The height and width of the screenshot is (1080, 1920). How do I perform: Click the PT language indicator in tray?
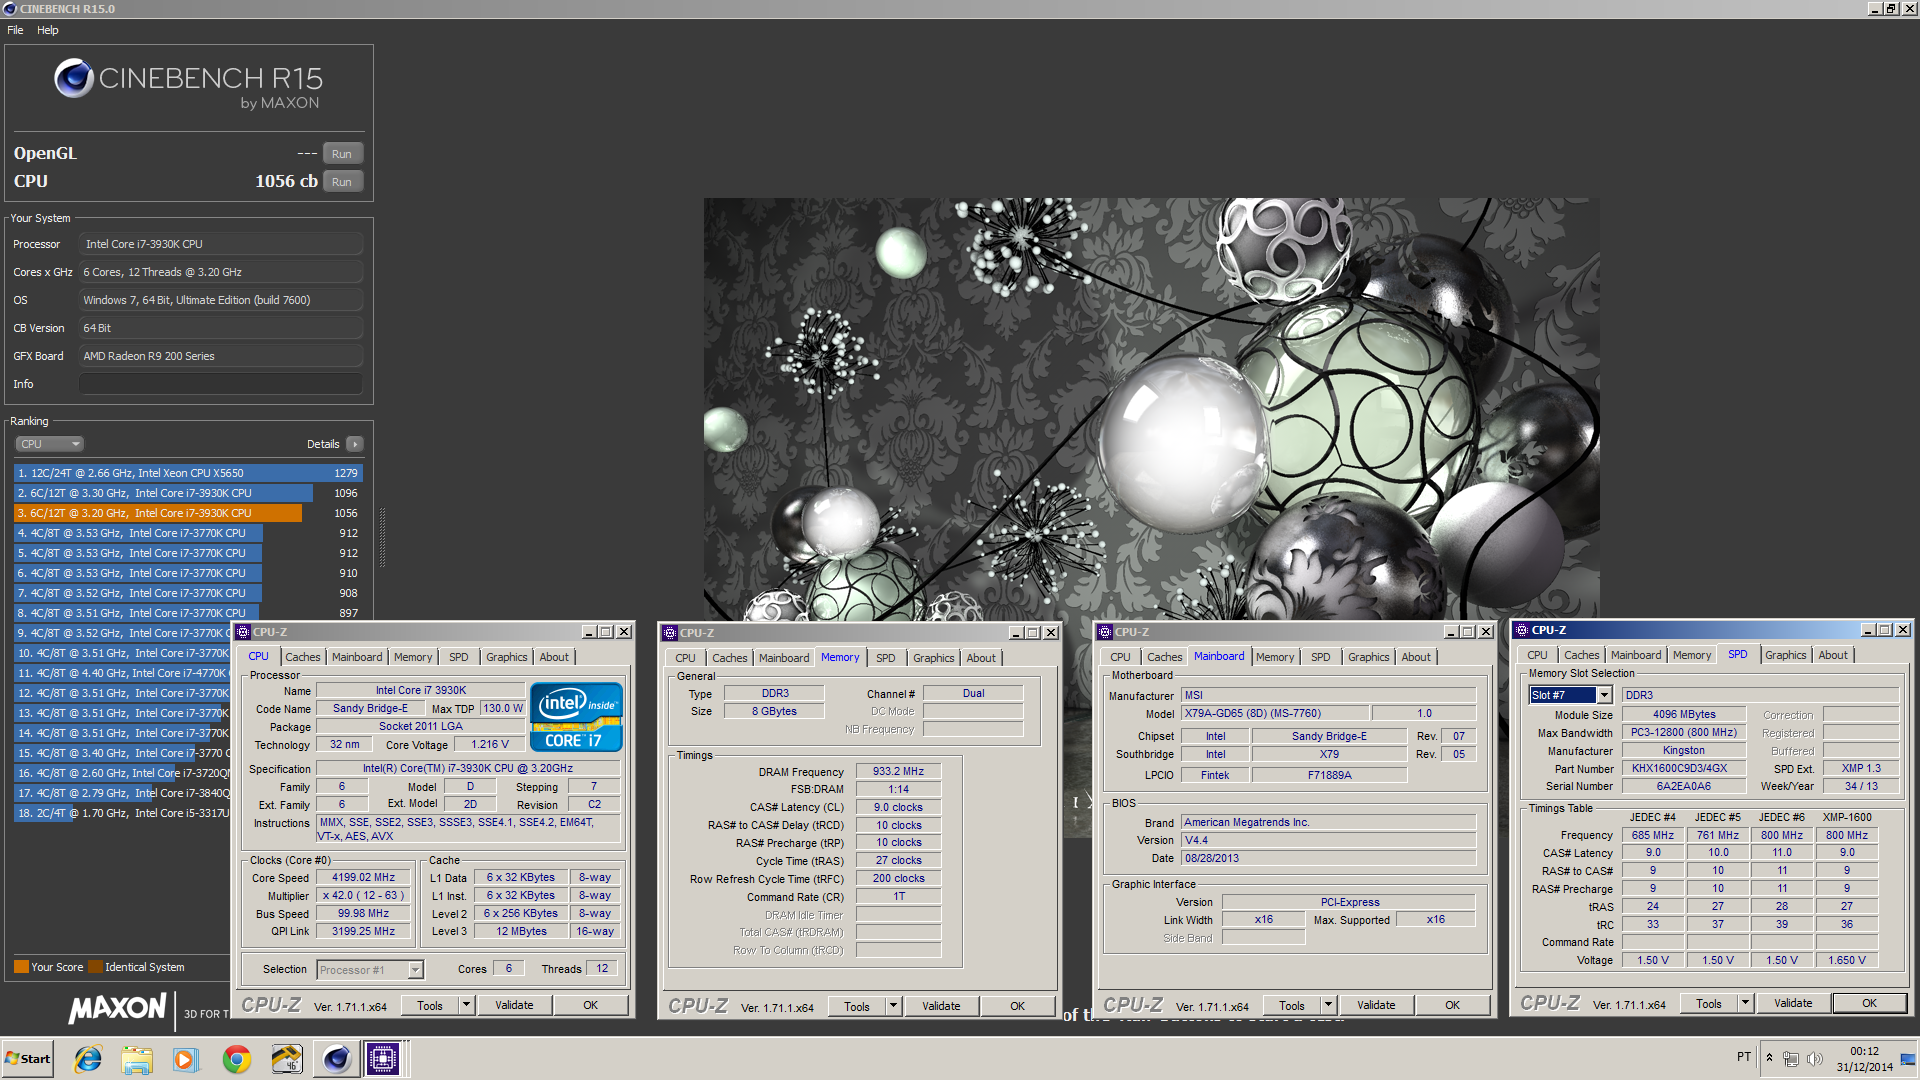[x=1744, y=1058]
